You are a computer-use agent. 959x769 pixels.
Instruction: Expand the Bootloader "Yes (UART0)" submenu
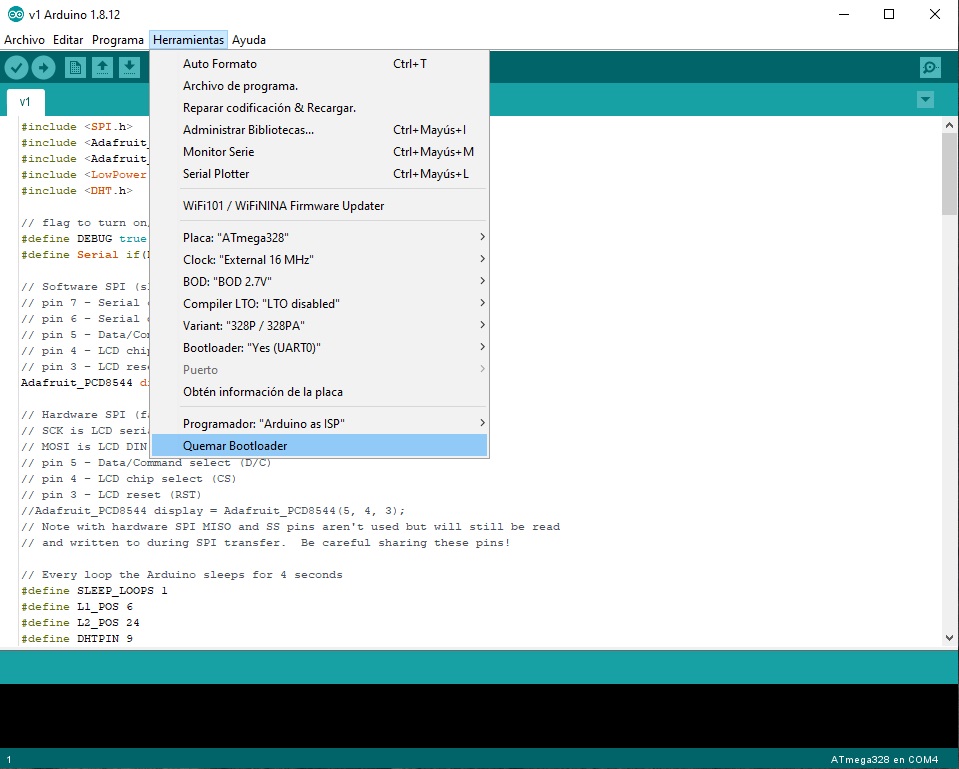pyautogui.click(x=319, y=347)
